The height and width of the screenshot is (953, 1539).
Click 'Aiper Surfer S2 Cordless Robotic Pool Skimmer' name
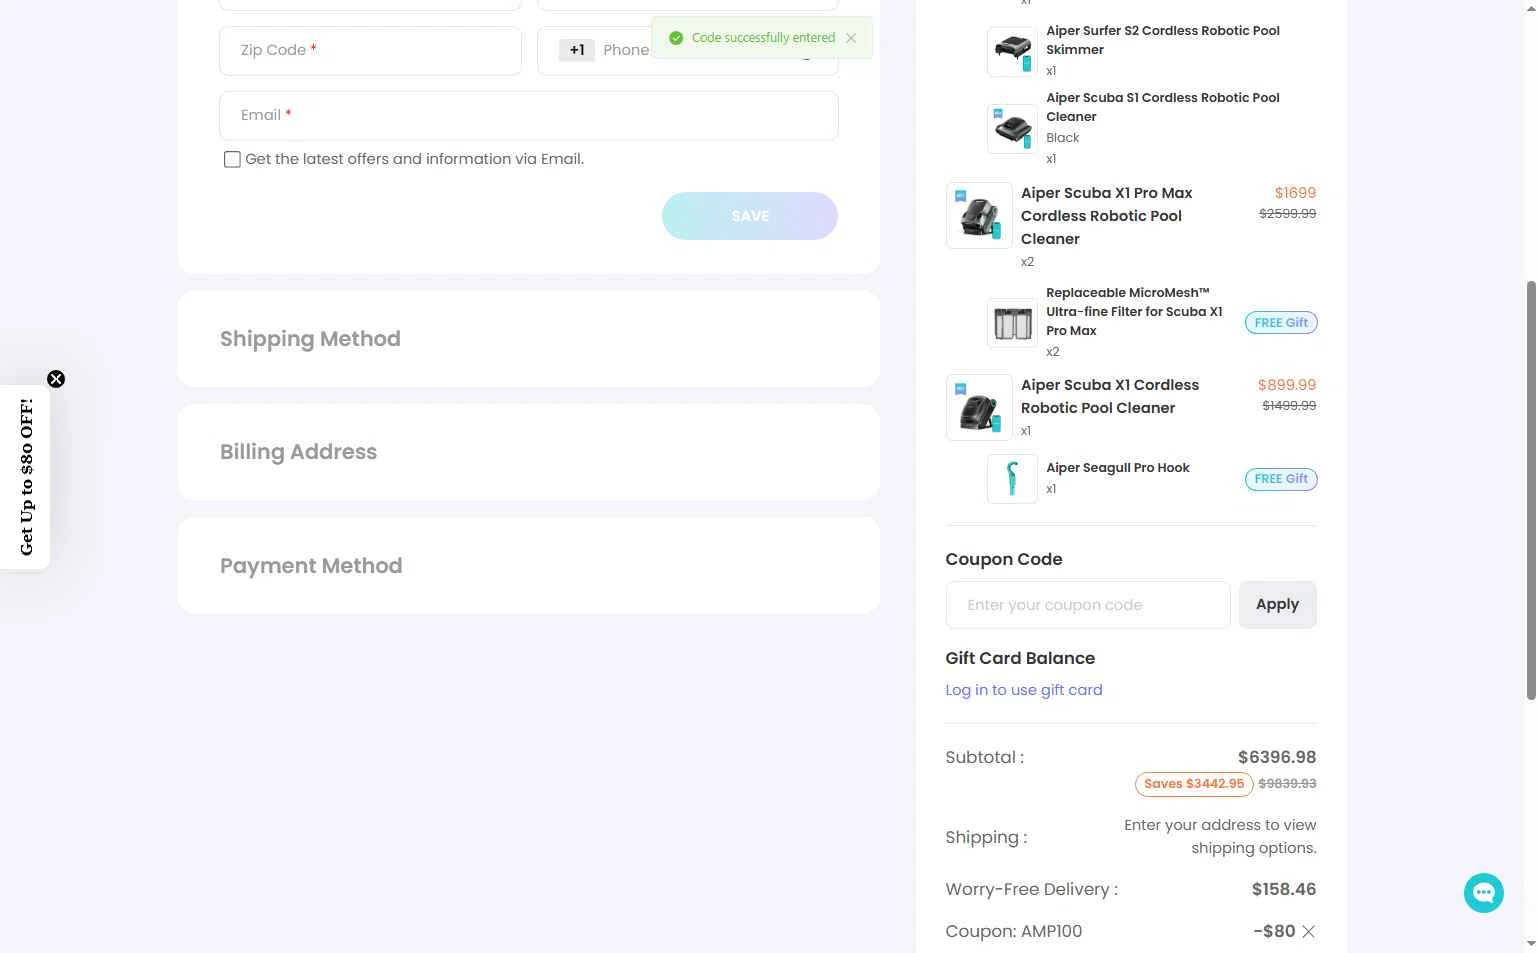click(x=1163, y=40)
